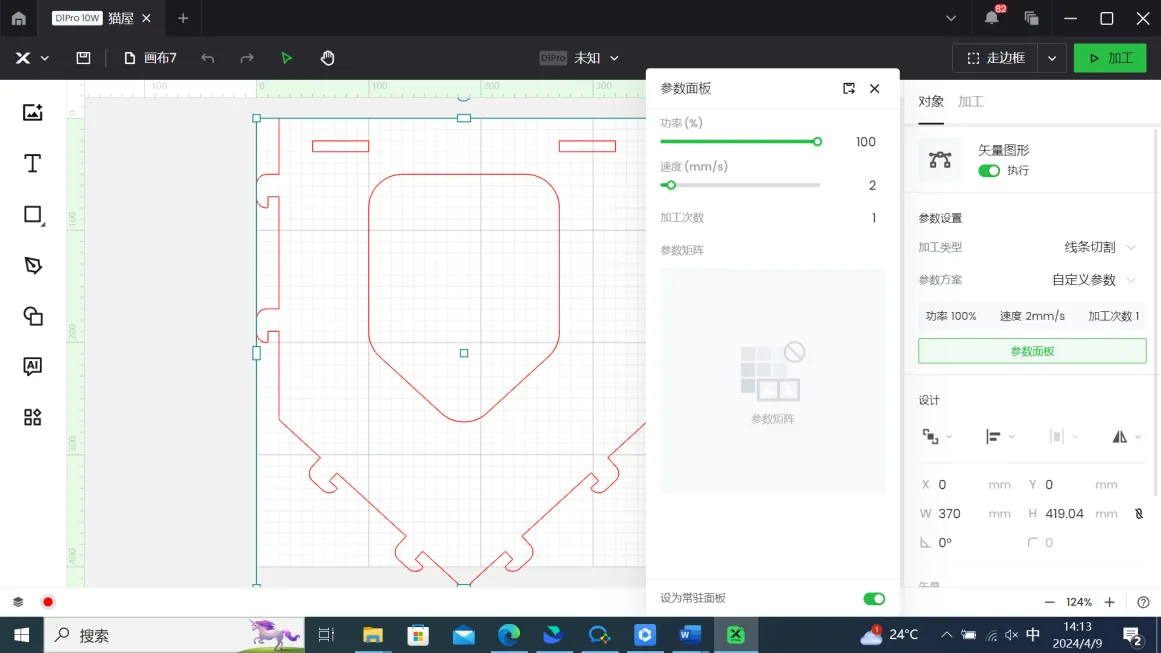Choose the pen vector drawing tool

click(33, 265)
